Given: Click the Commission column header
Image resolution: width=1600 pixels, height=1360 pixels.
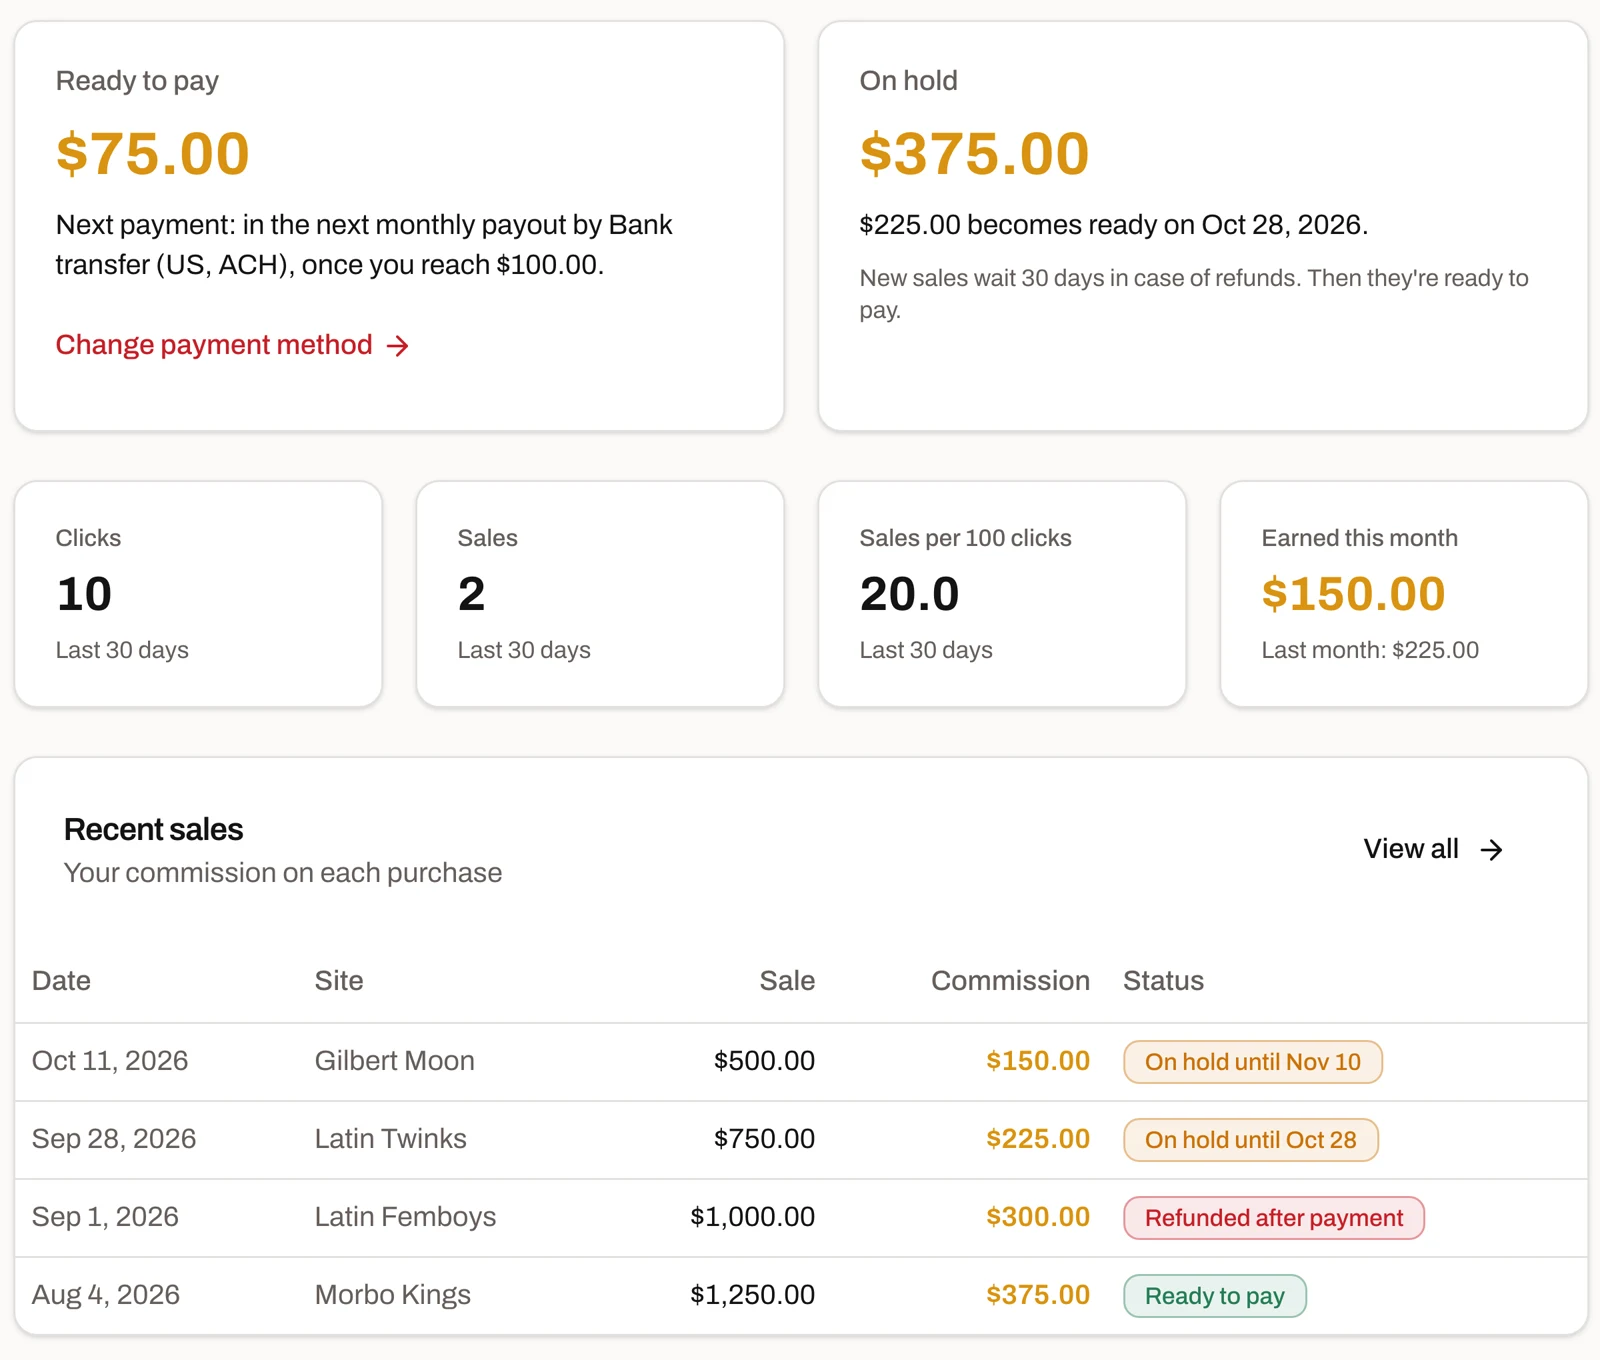Looking at the screenshot, I should tap(1010, 981).
